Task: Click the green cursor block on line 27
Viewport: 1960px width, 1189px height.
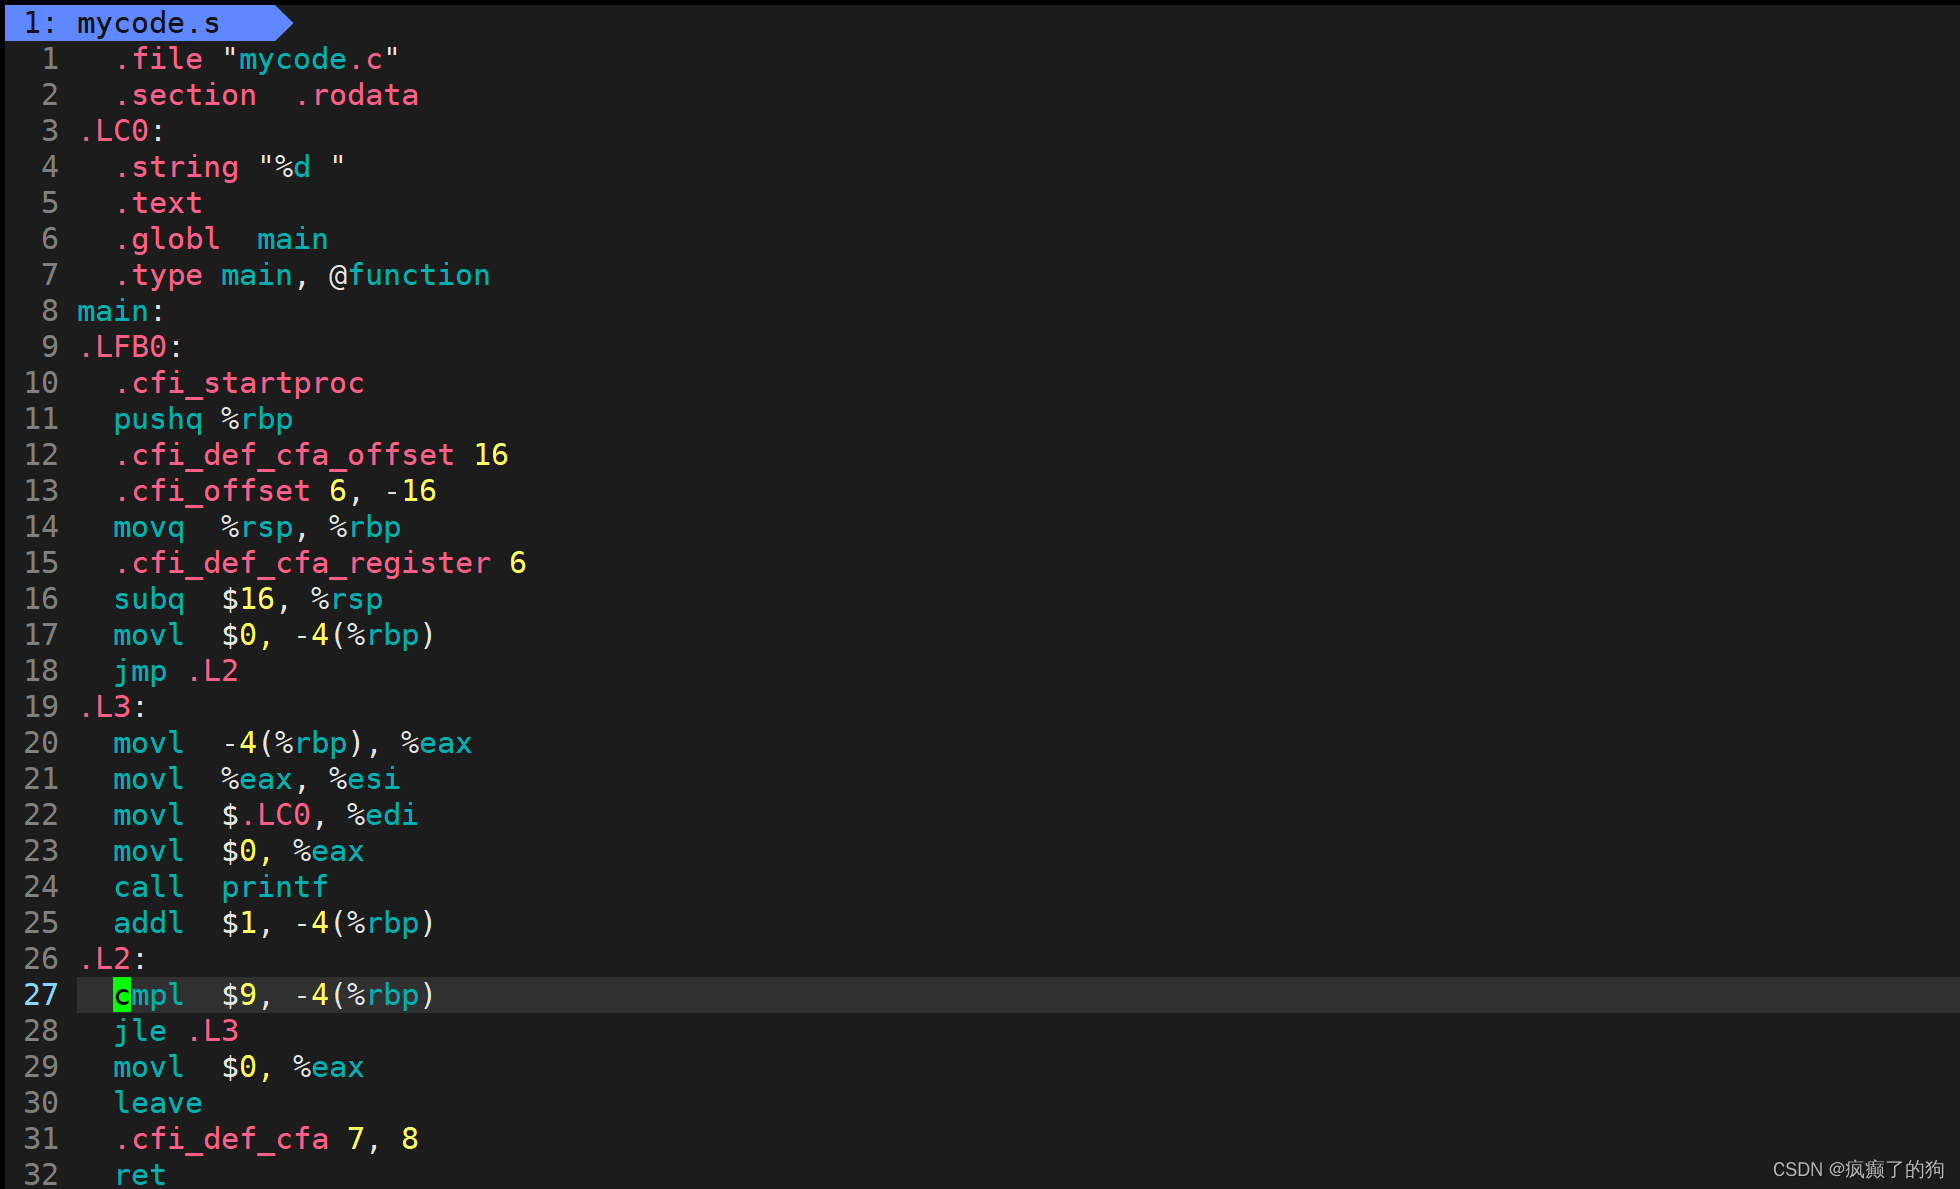Action: tap(122, 995)
